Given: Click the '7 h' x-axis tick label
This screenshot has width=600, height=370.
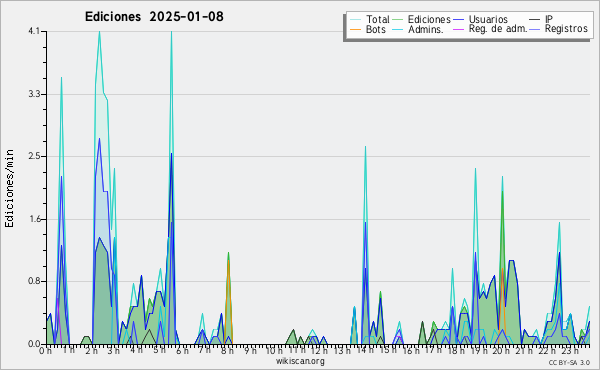Looking at the screenshot, I should click(x=204, y=350).
